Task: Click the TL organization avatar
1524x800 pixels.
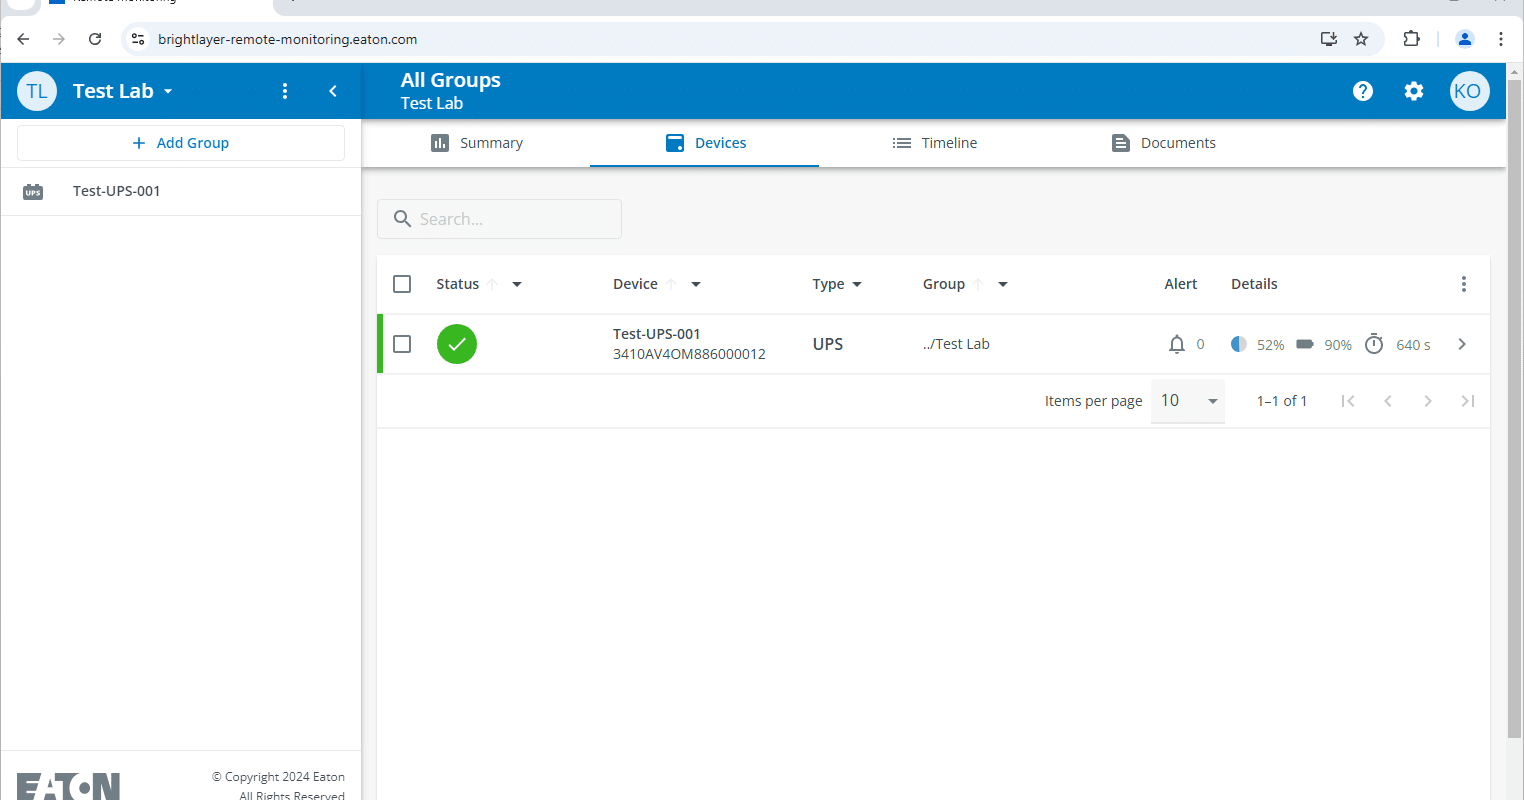Action: 37,91
